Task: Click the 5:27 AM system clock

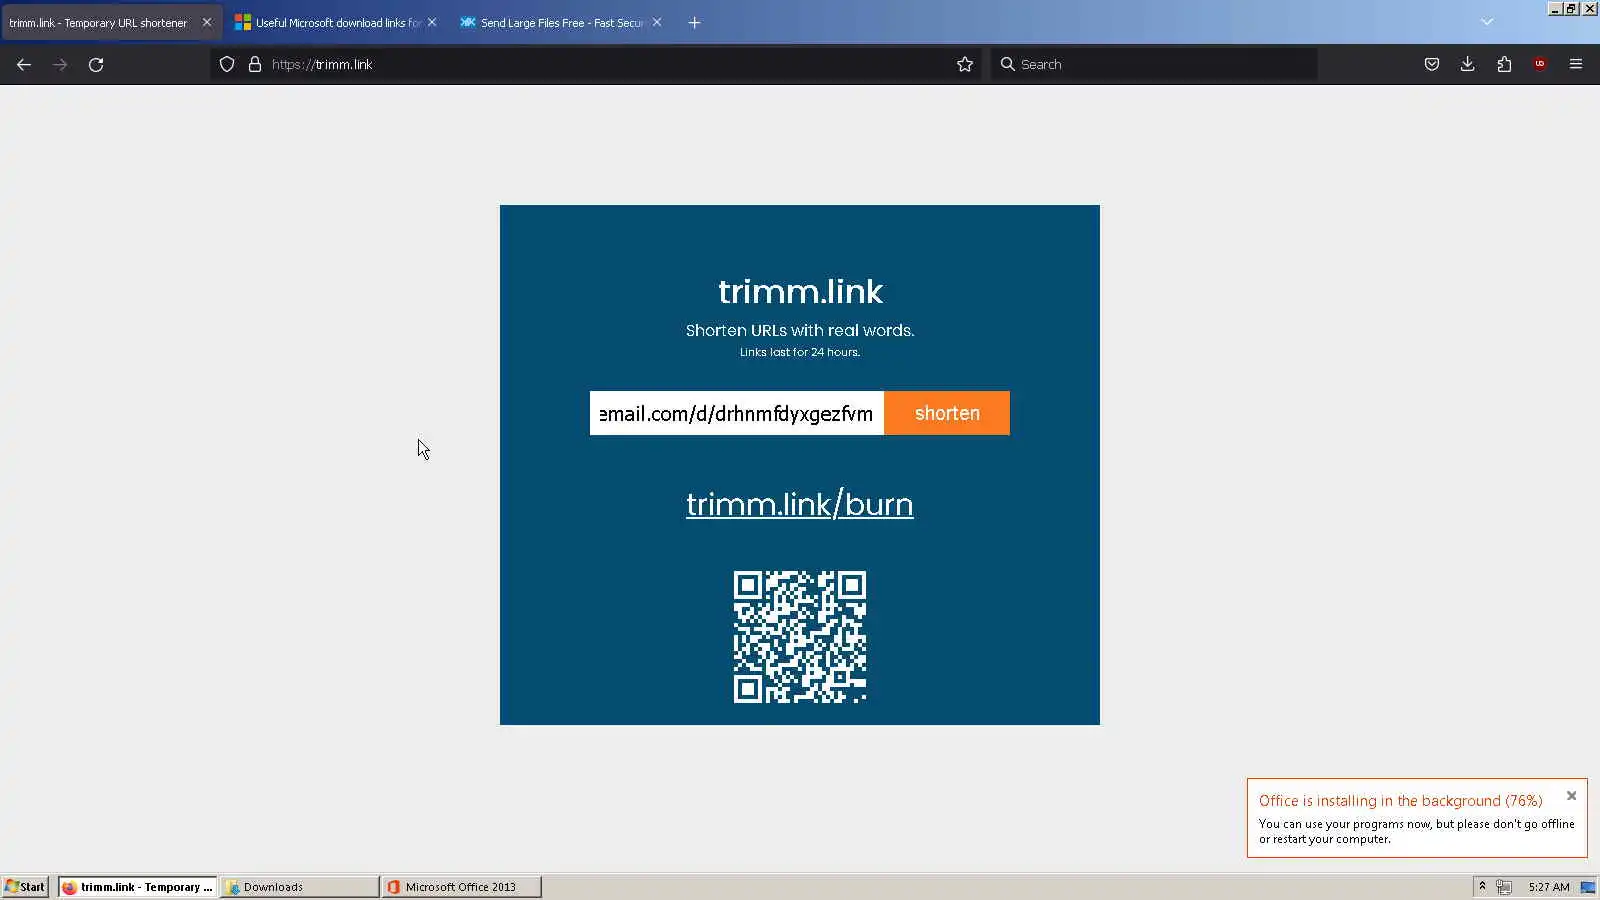Action: pos(1549,887)
